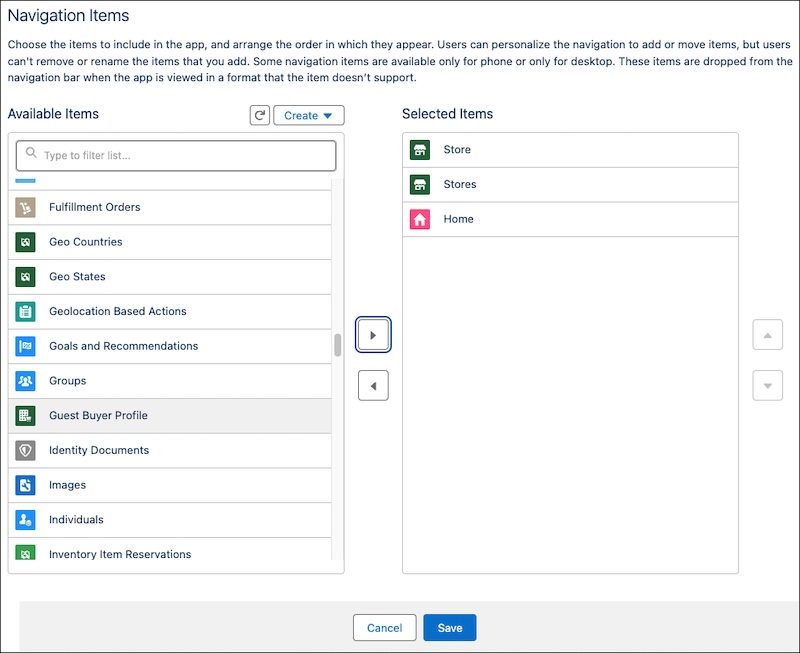Remove item with the left arrow button
This screenshot has width=800, height=653.
pos(373,386)
